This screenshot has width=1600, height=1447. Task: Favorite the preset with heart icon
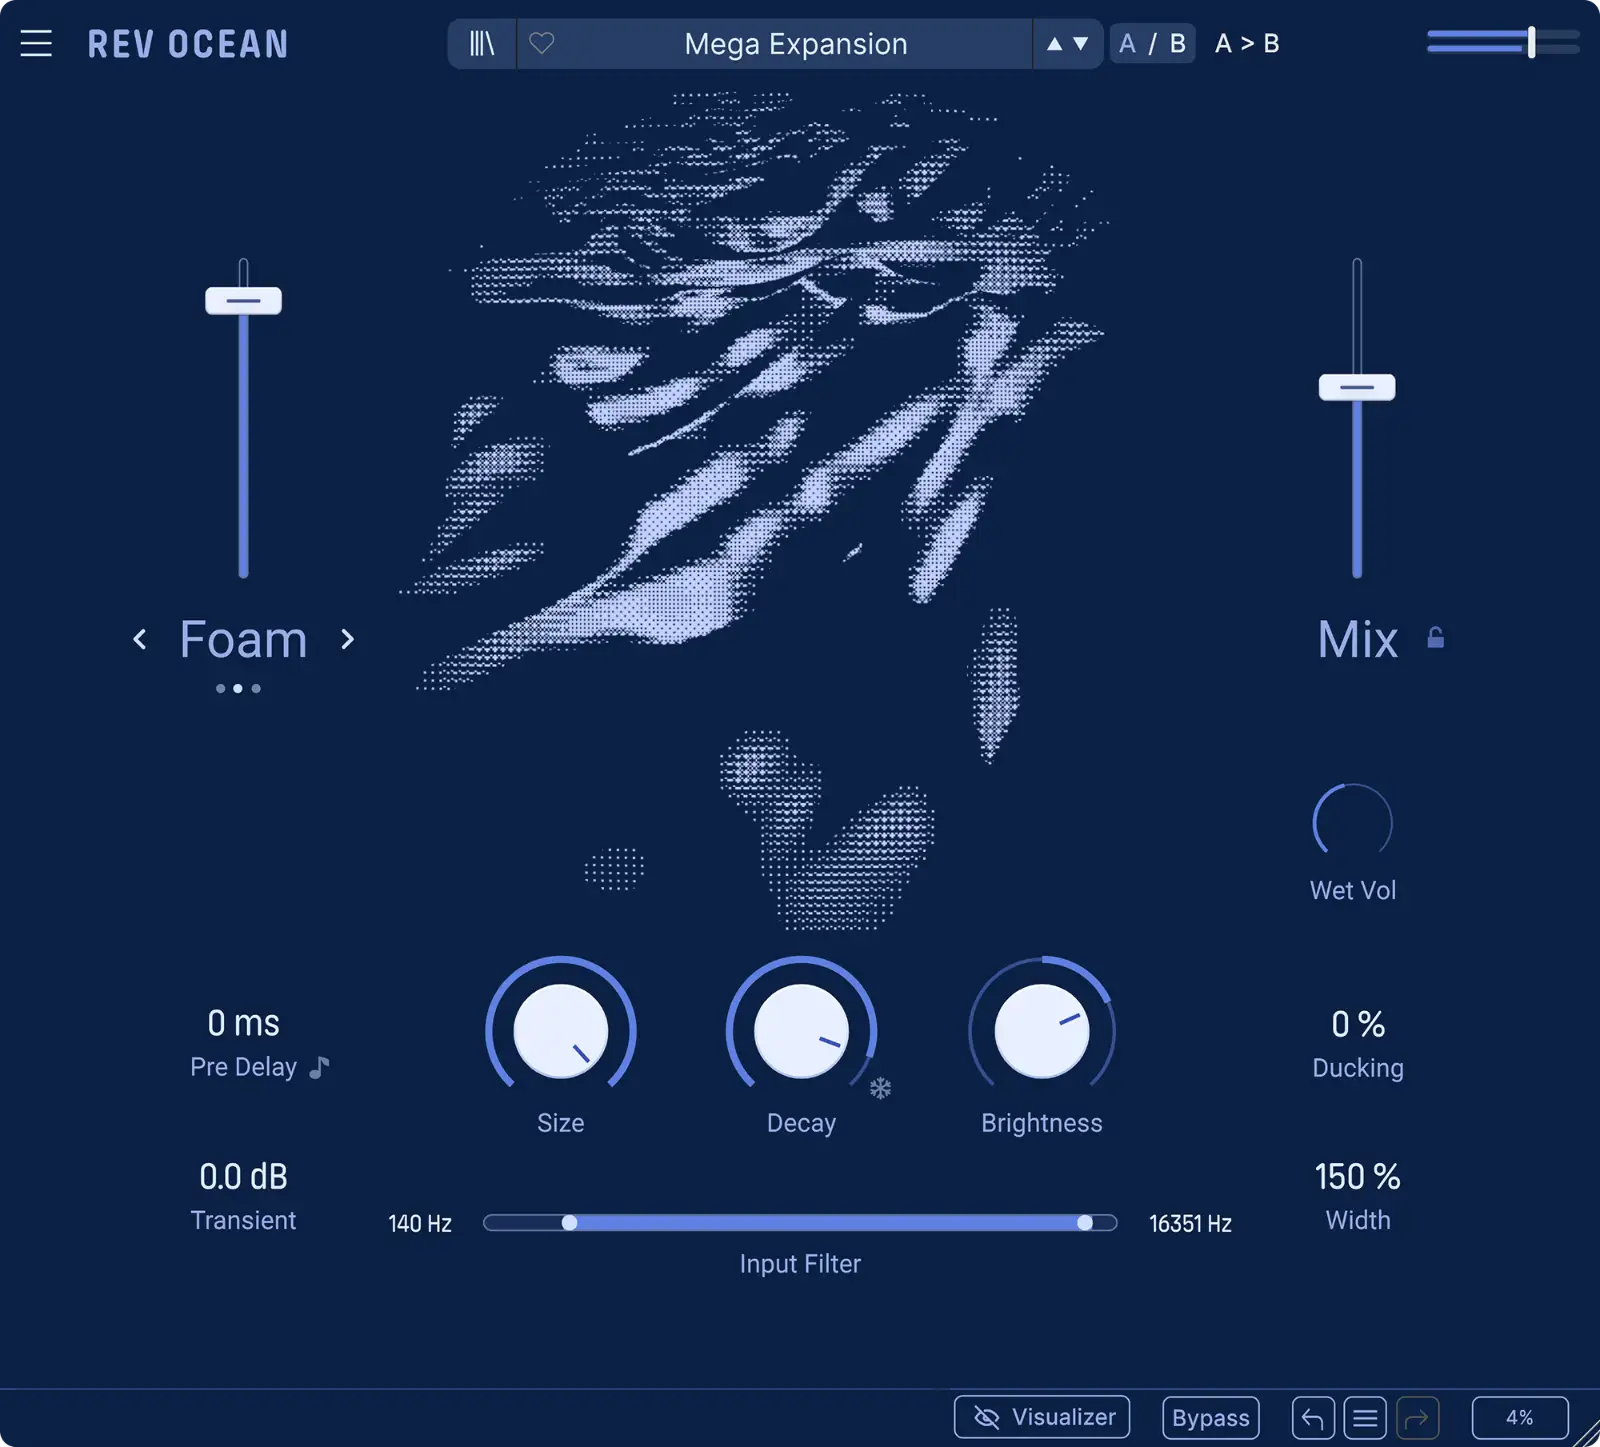click(x=542, y=43)
